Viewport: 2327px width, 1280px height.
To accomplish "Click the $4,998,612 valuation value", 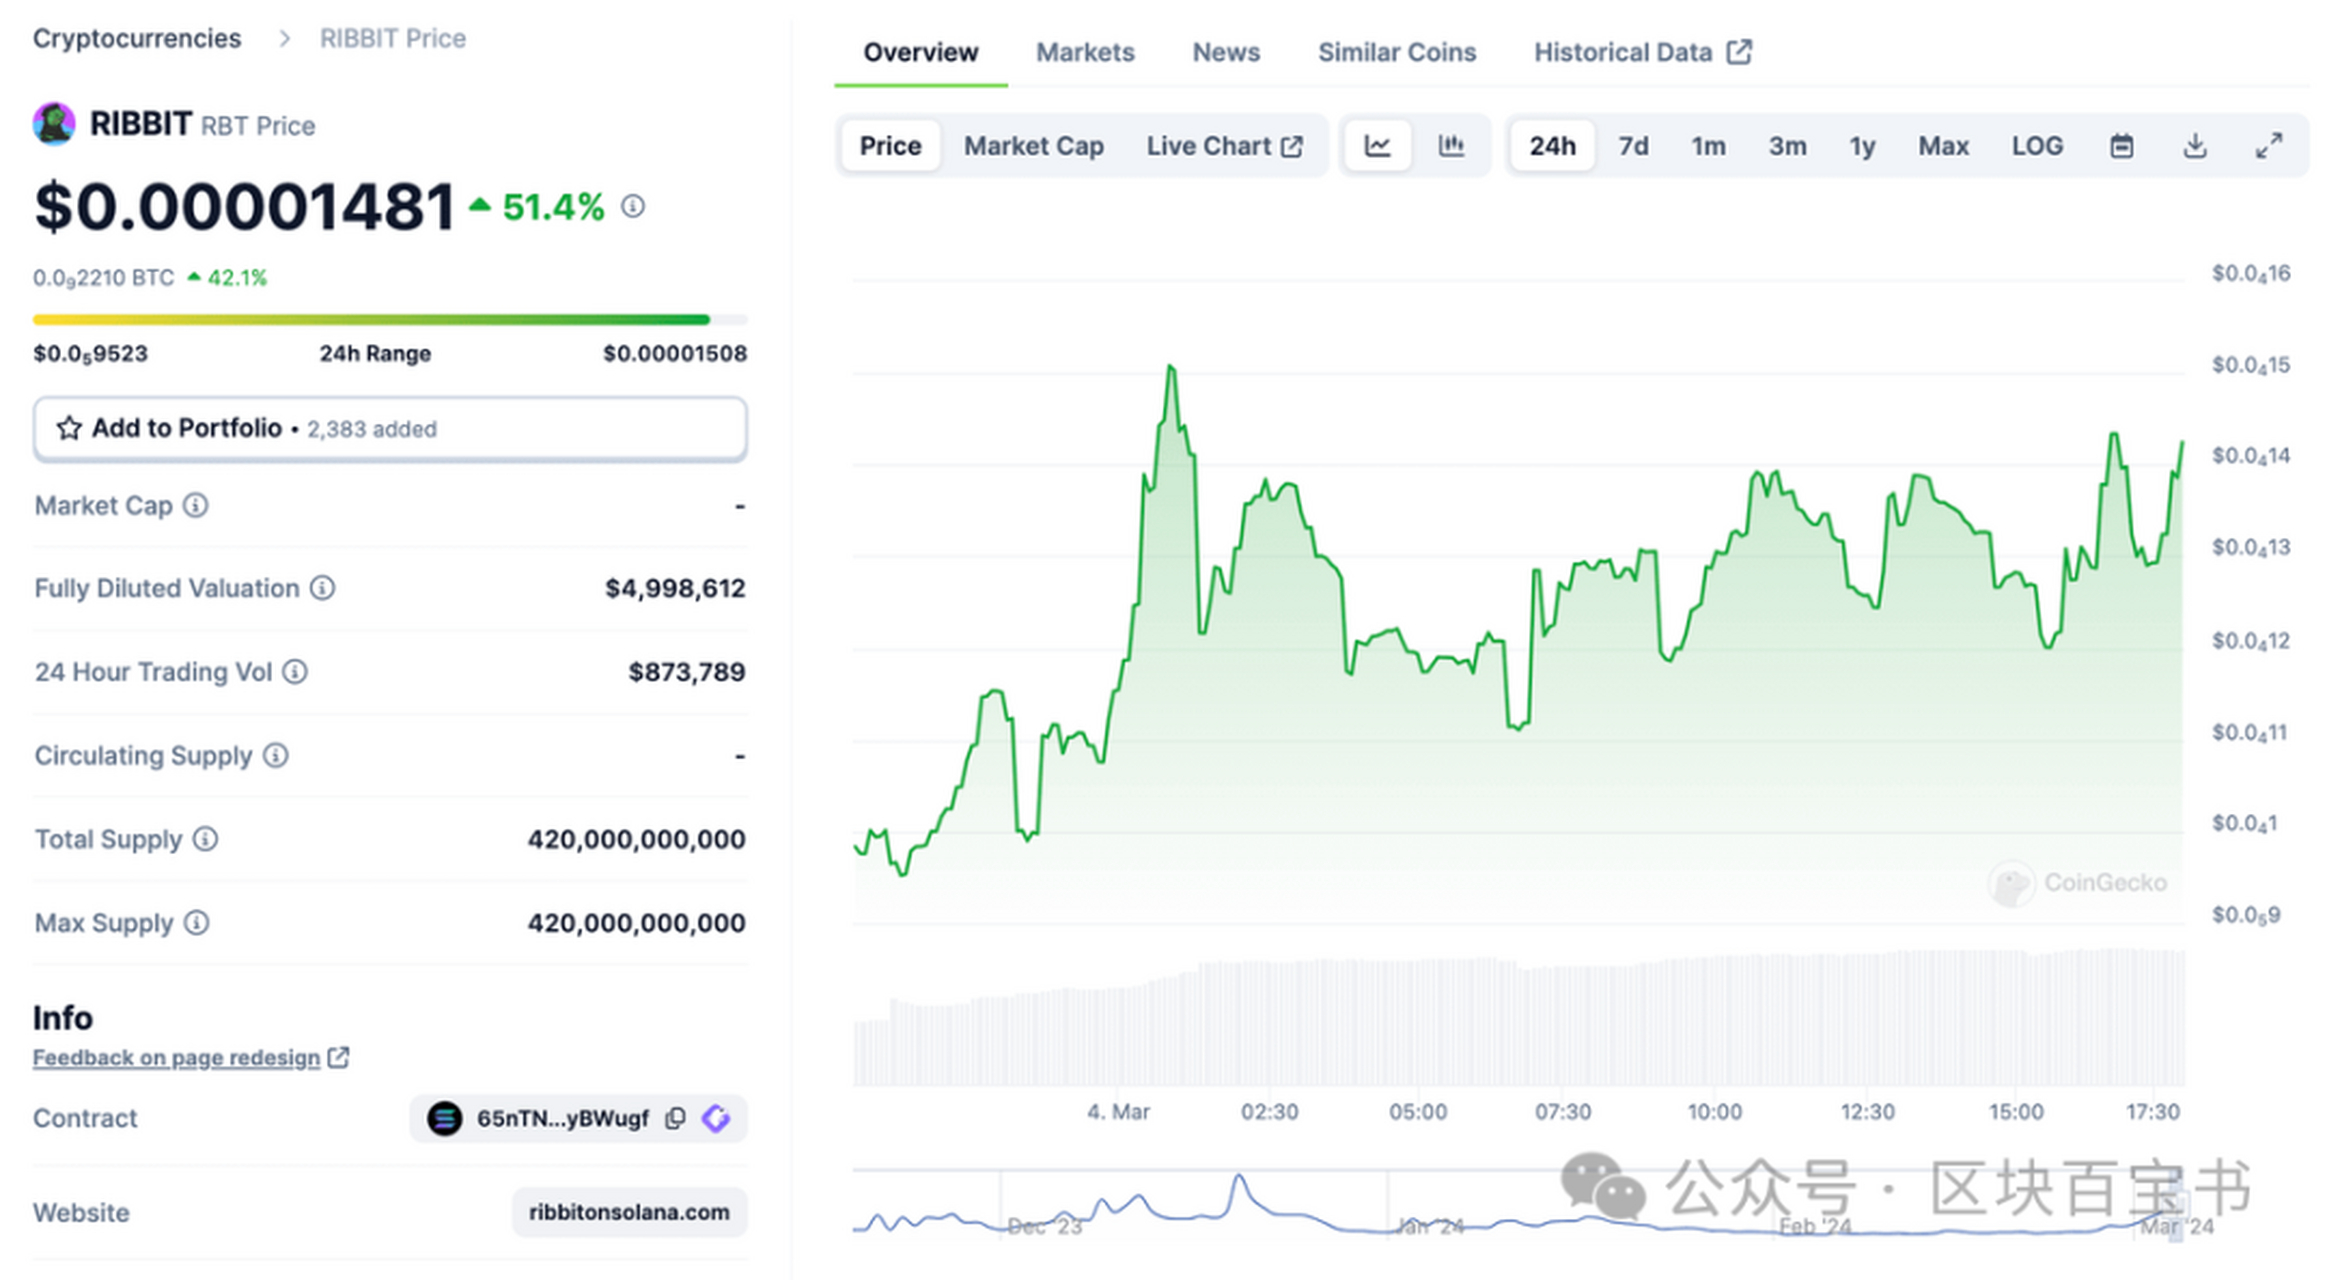I will click(x=675, y=588).
